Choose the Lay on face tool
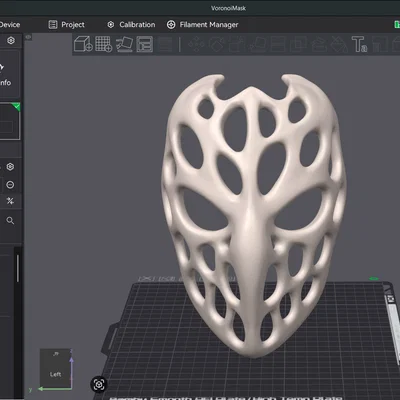The width and height of the screenshot is (400, 400). tap(258, 44)
